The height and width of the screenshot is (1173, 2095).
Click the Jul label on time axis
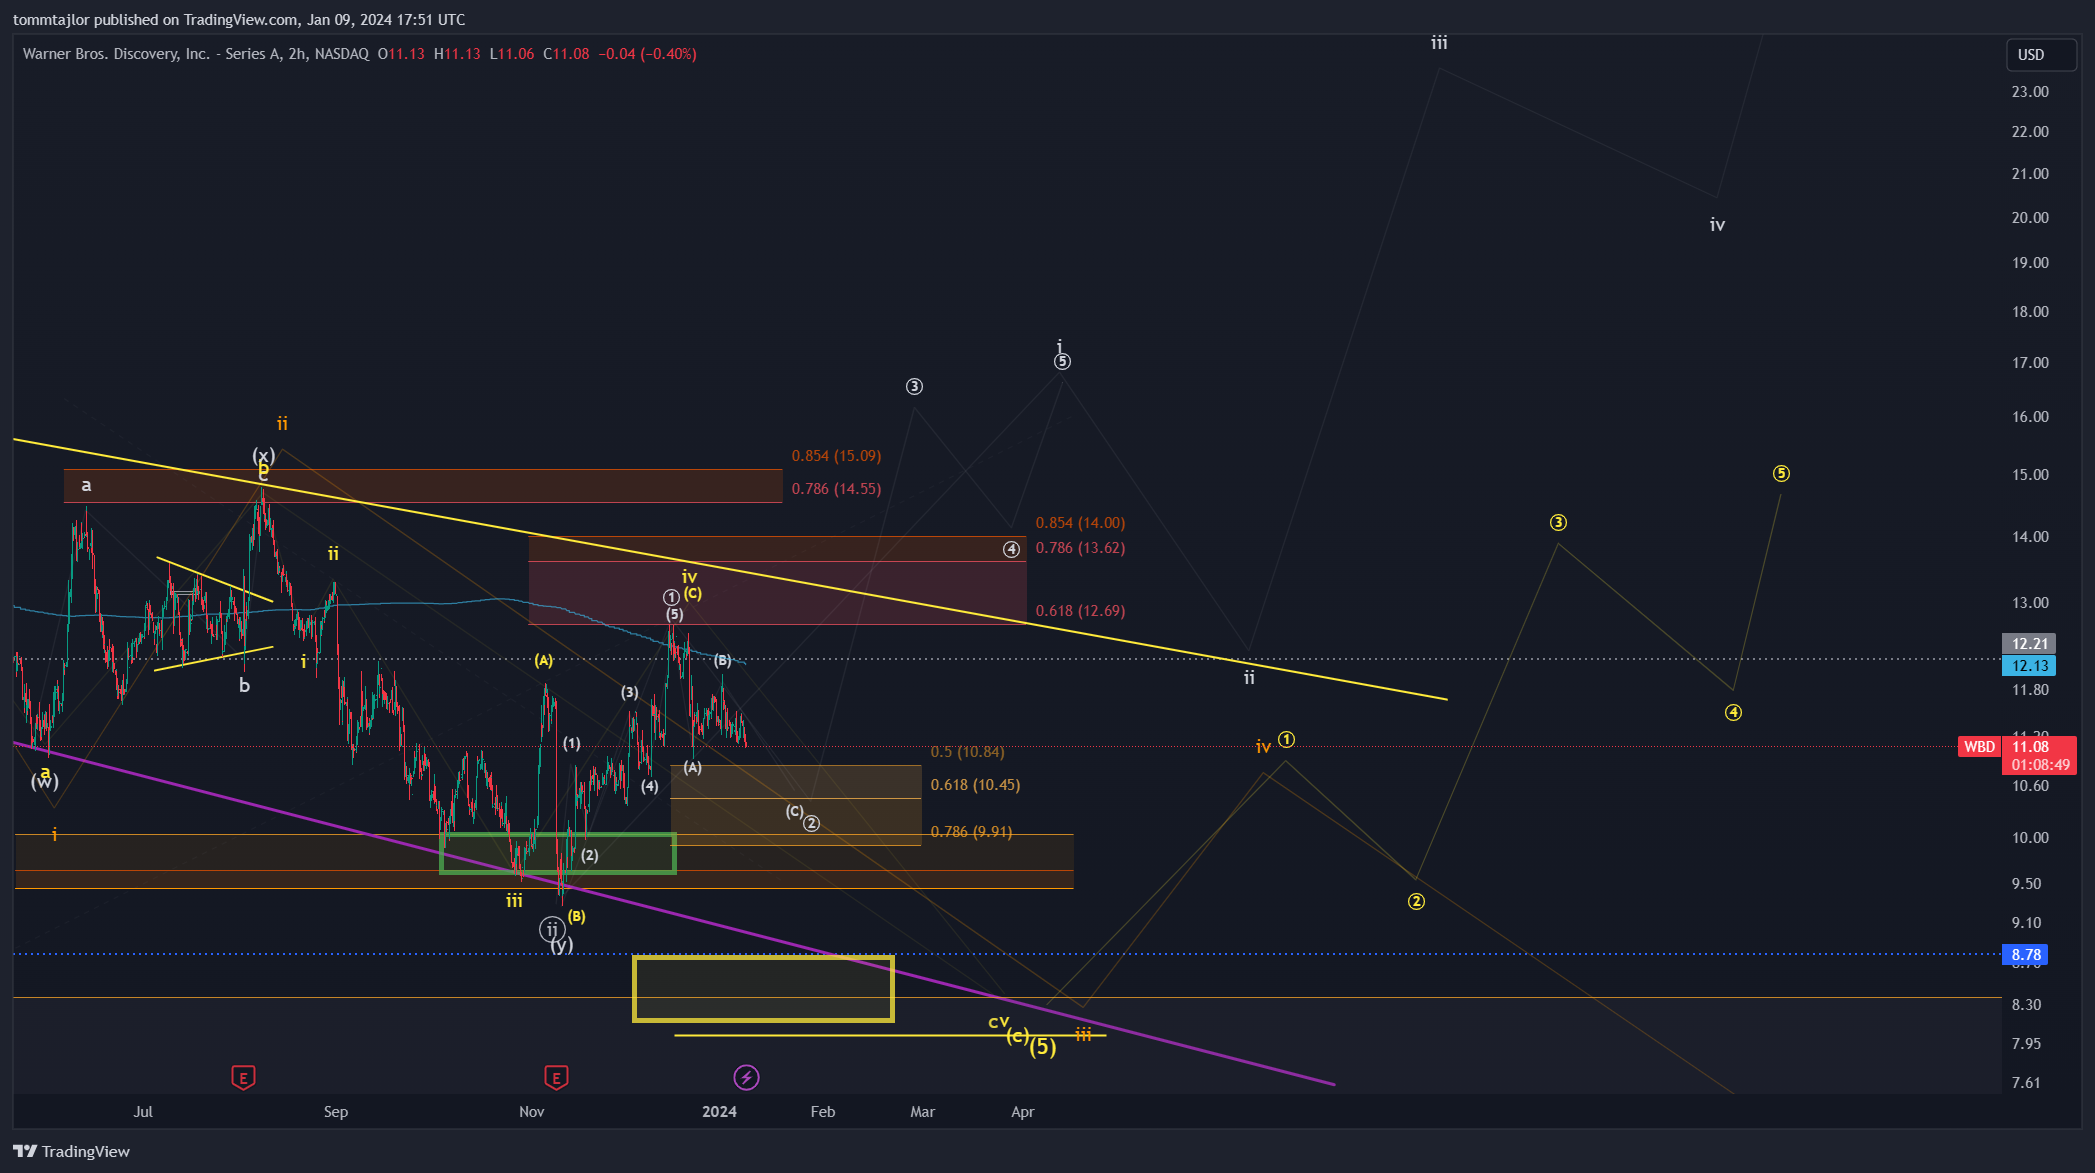pos(143,1112)
